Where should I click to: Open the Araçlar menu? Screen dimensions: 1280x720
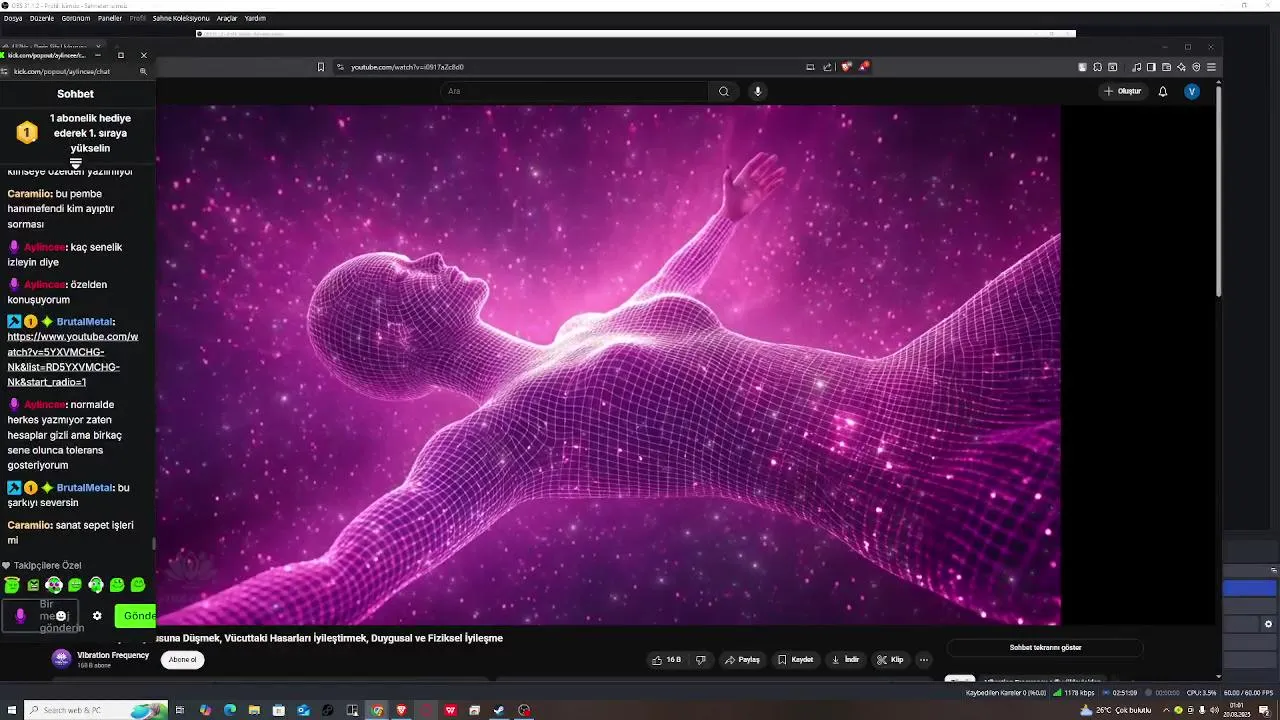pyautogui.click(x=227, y=18)
